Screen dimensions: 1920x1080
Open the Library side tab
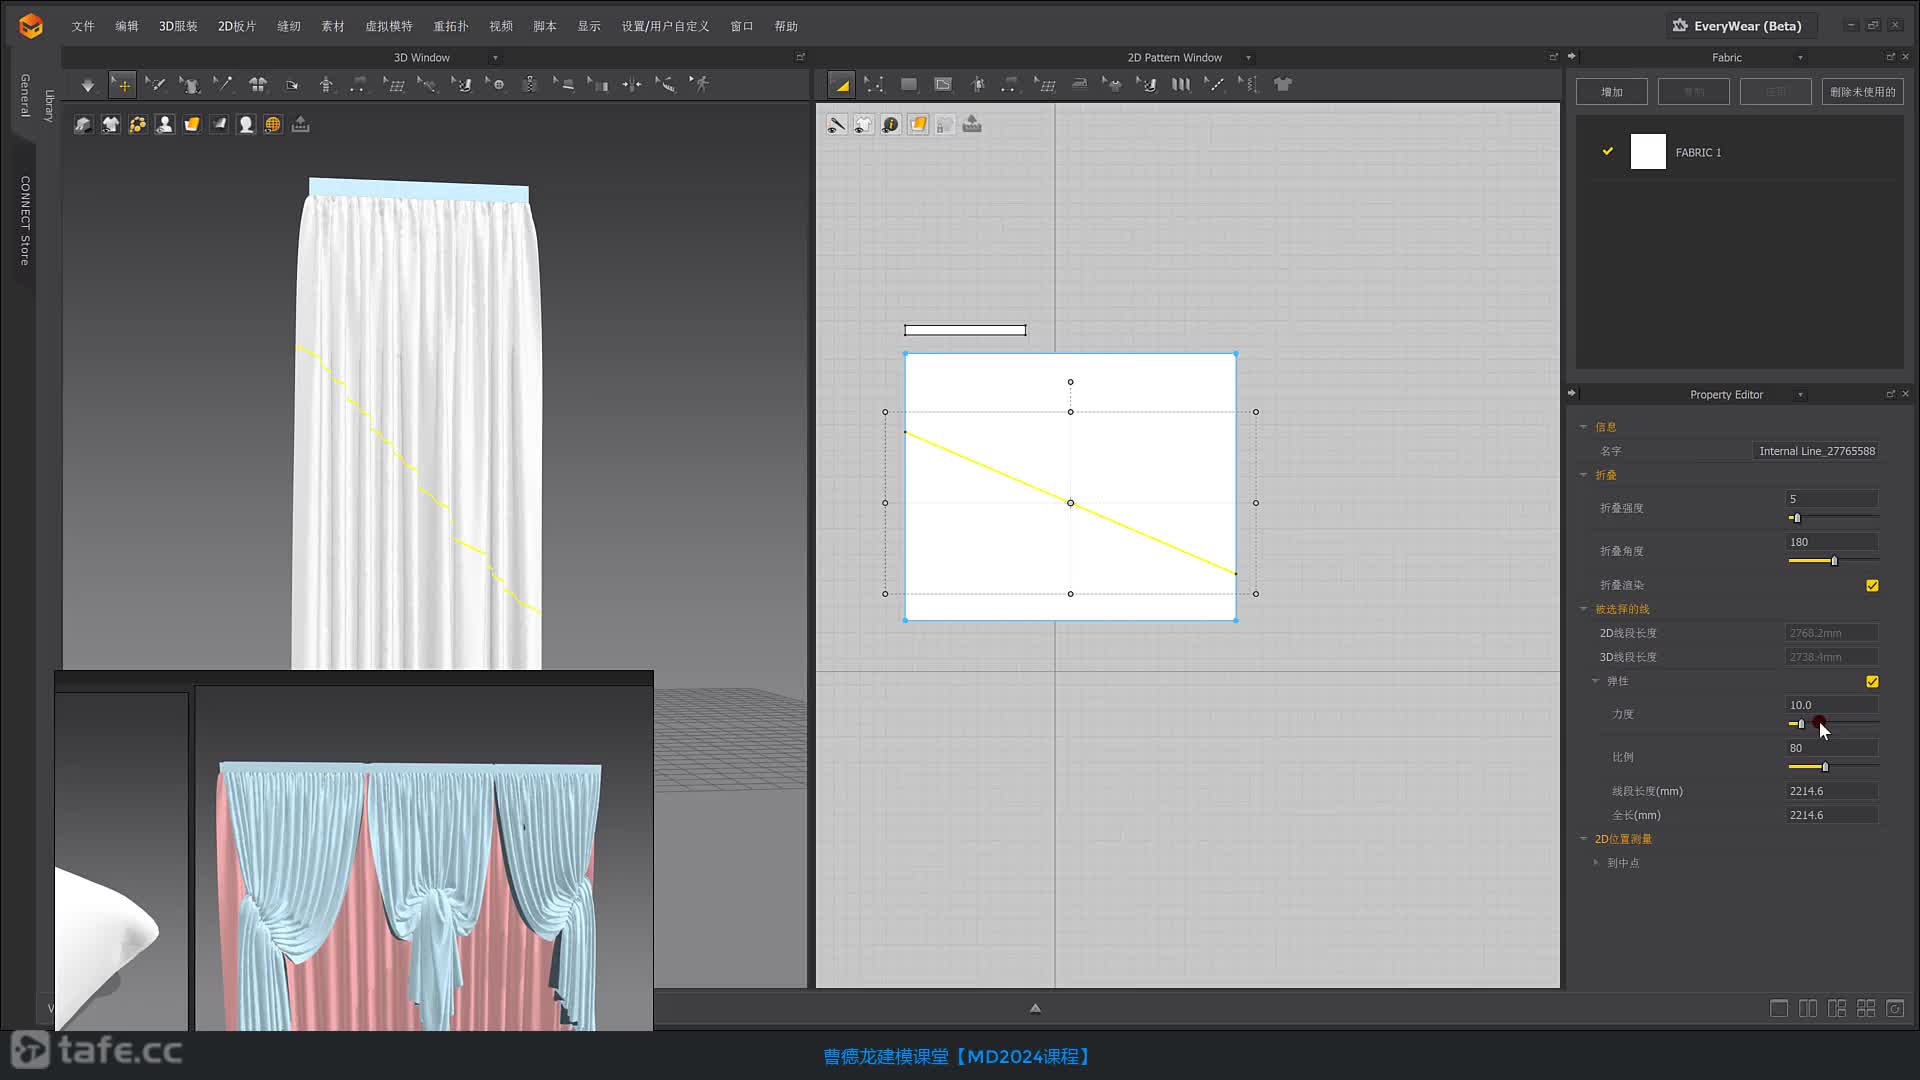pos(49,106)
